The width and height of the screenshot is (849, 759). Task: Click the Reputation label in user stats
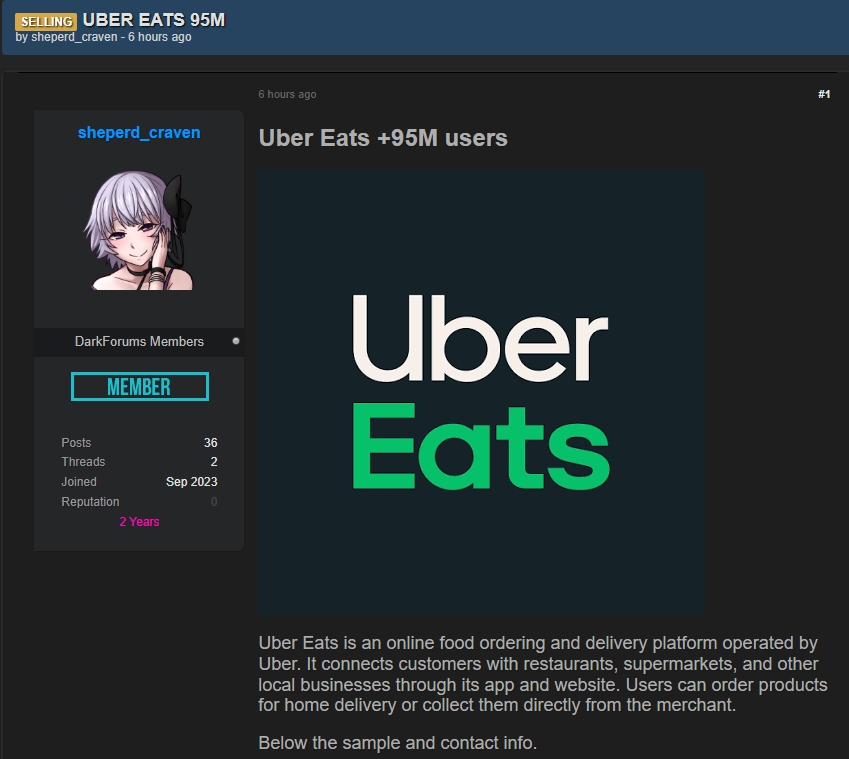pos(90,502)
